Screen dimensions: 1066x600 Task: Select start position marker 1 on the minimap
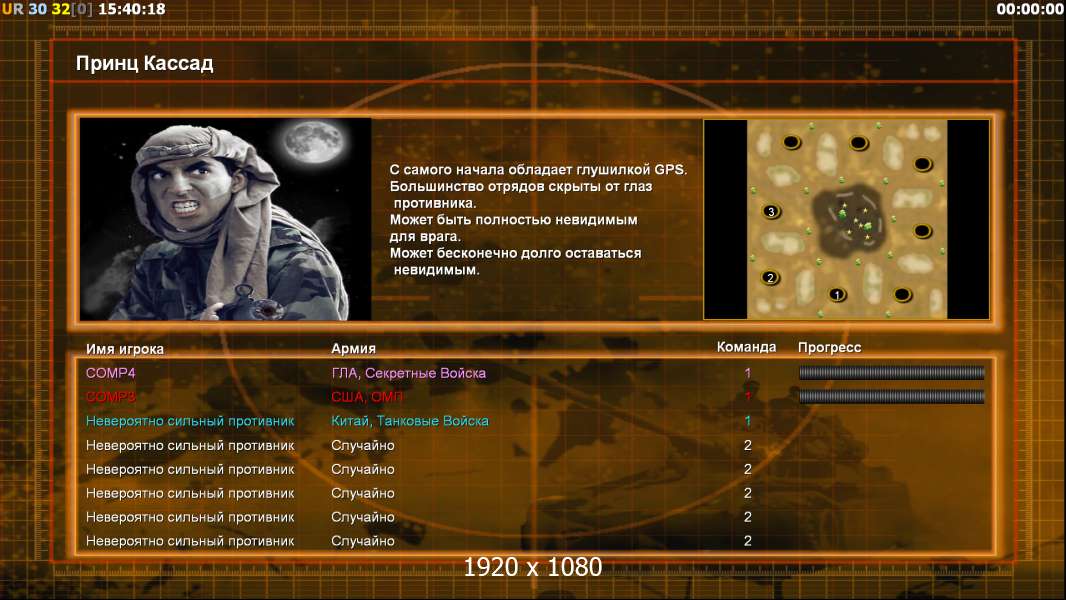(838, 294)
